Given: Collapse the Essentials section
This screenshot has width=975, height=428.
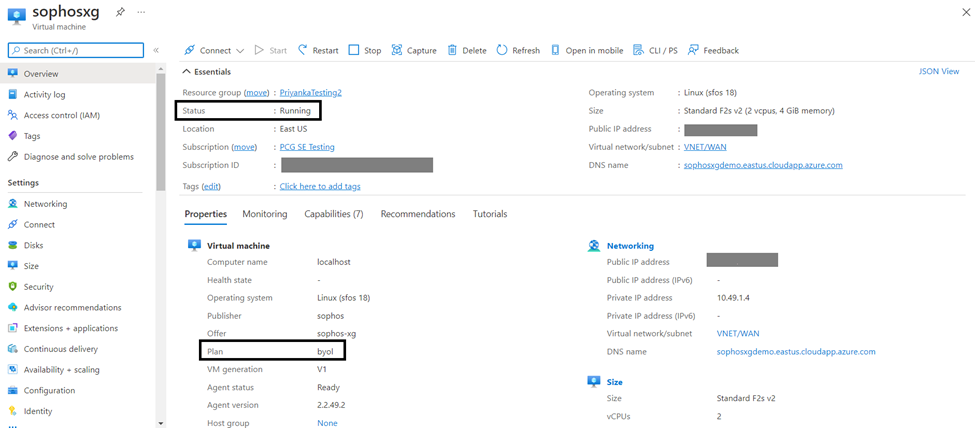Looking at the screenshot, I should pos(187,72).
